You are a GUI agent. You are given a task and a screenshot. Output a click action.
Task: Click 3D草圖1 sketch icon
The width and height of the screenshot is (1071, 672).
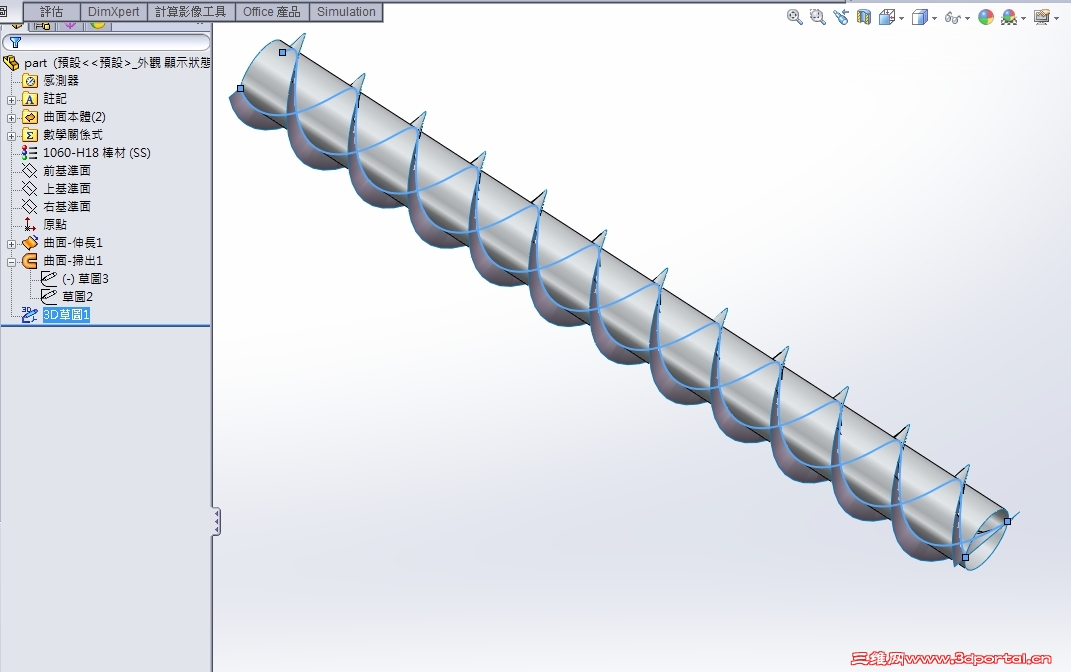coord(29,315)
